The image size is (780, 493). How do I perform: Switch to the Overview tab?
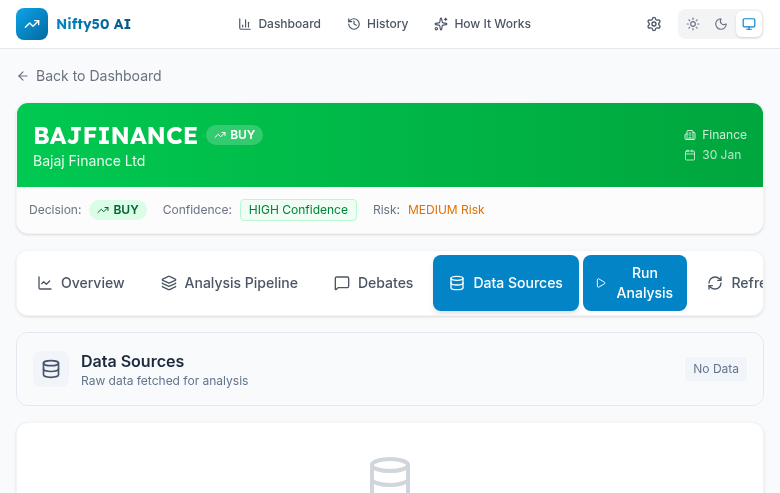[81, 283]
